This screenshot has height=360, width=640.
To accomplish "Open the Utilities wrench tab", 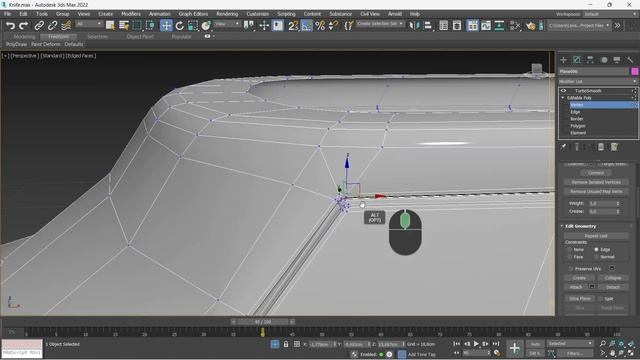I will tap(630, 60).
